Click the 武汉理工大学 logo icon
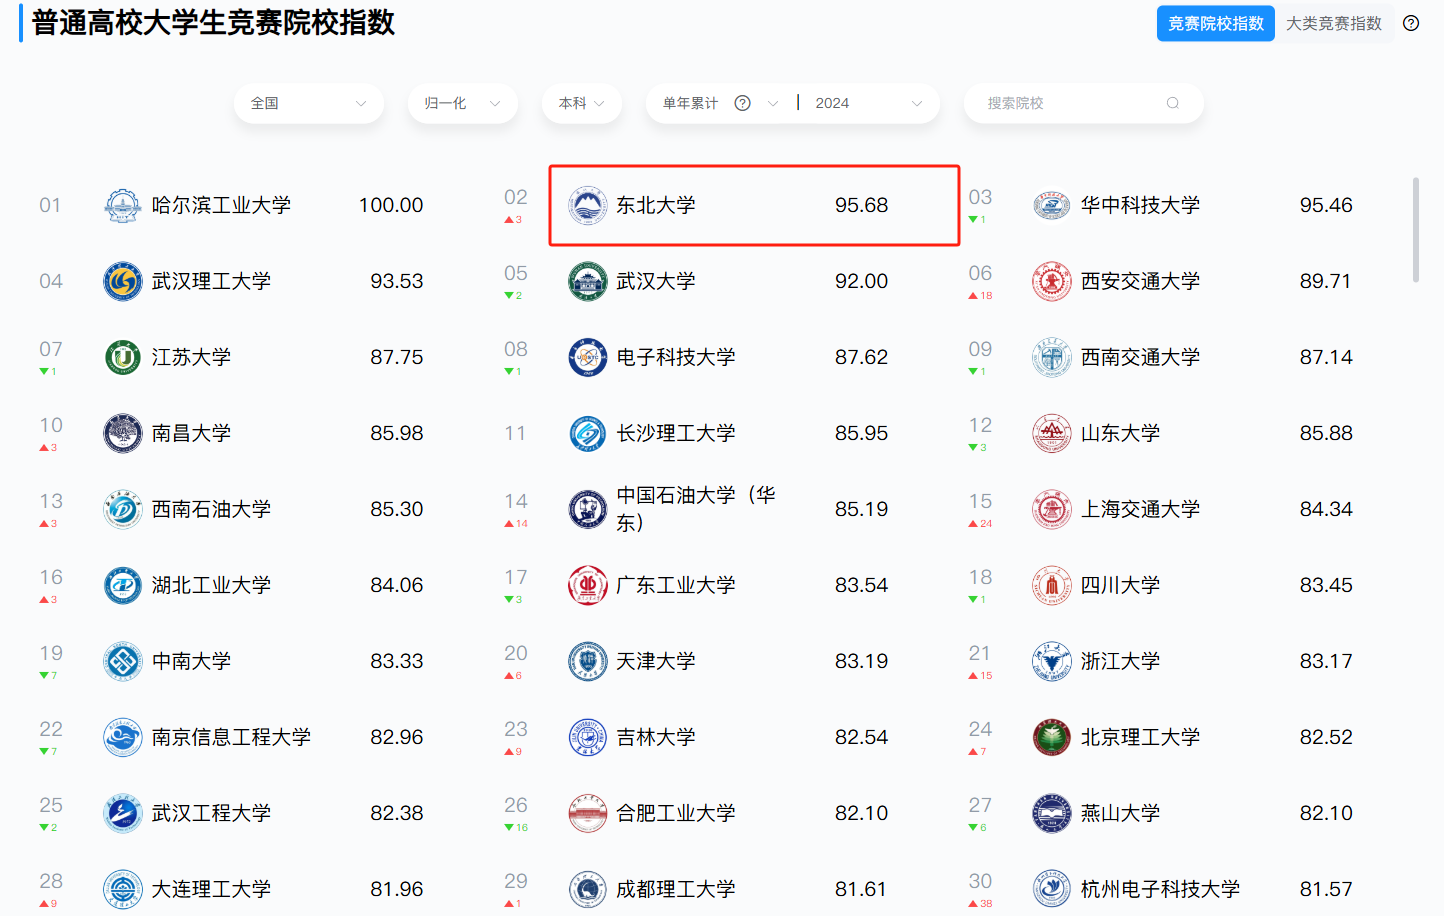 pos(123,281)
